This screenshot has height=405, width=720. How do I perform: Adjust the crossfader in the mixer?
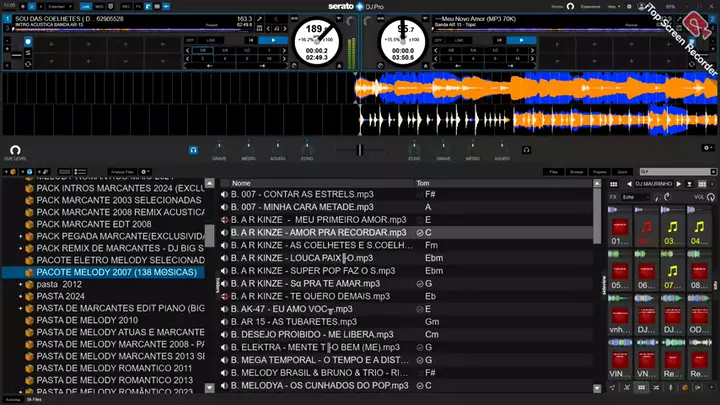coord(359,150)
